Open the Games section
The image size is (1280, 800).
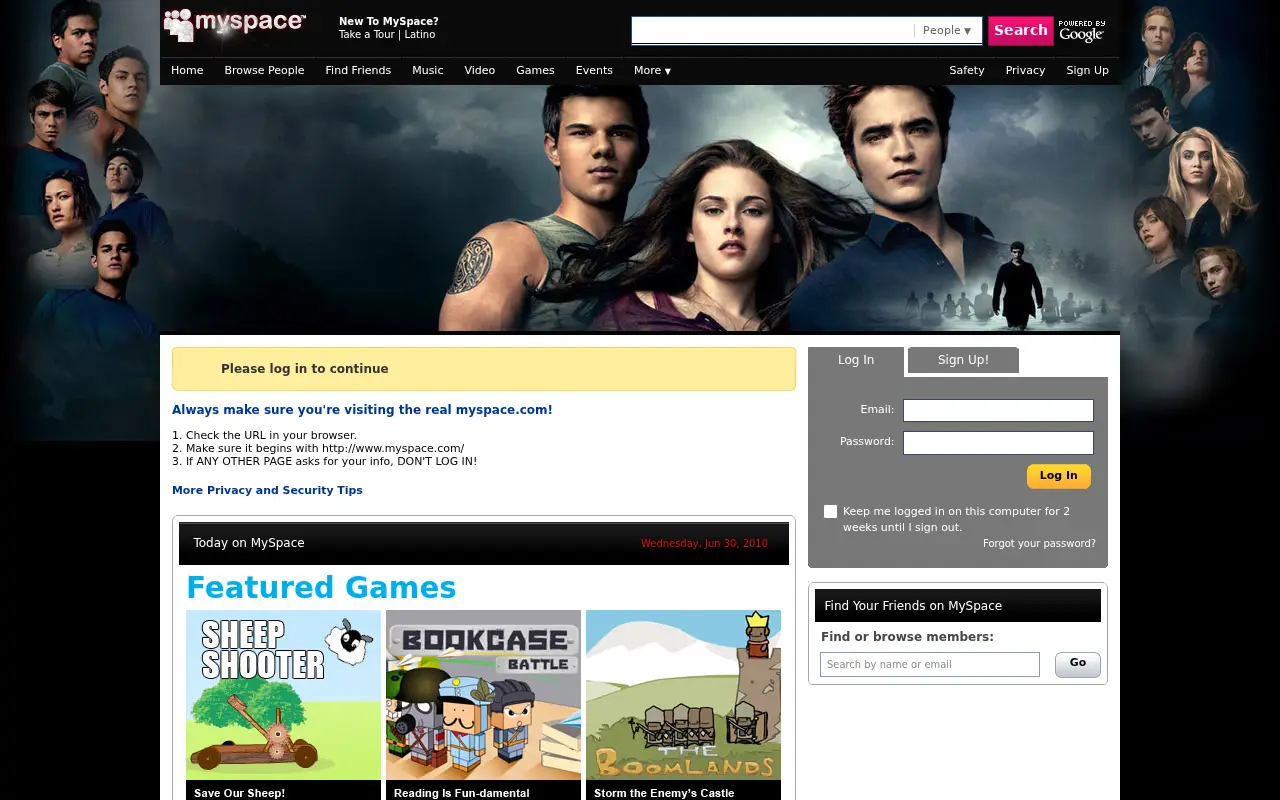(535, 71)
